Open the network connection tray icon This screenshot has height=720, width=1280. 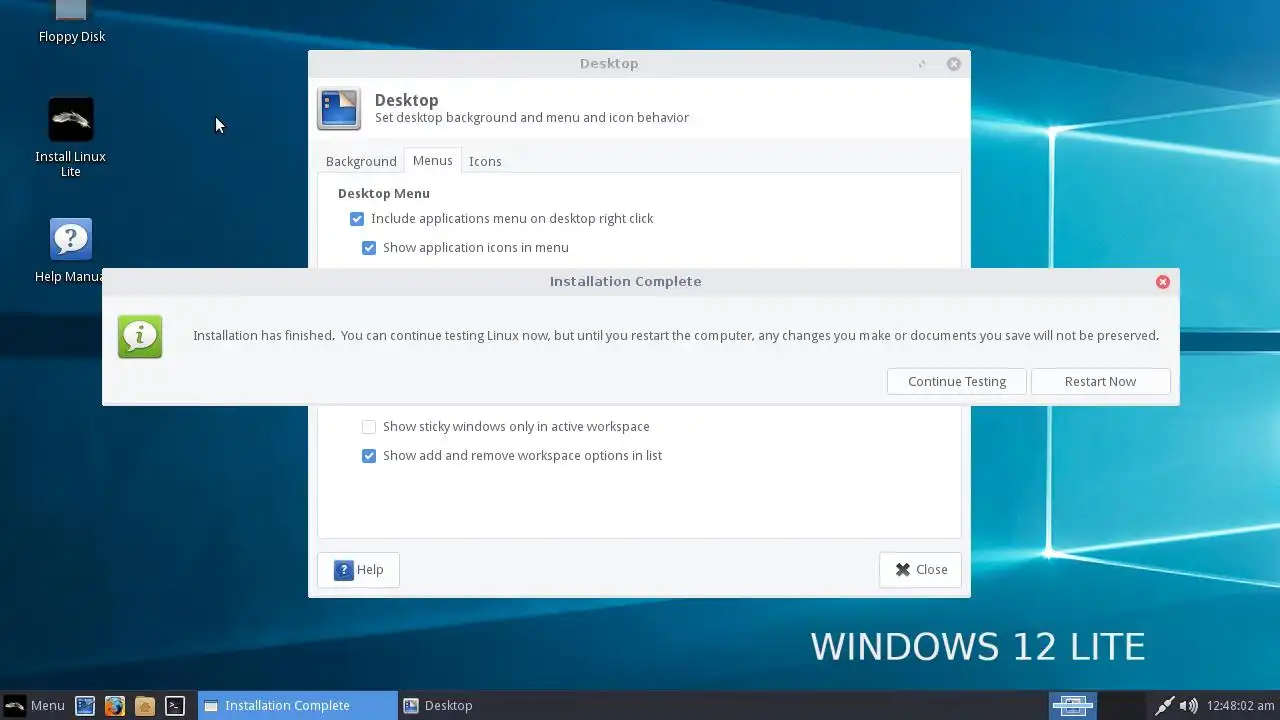tap(1165, 705)
